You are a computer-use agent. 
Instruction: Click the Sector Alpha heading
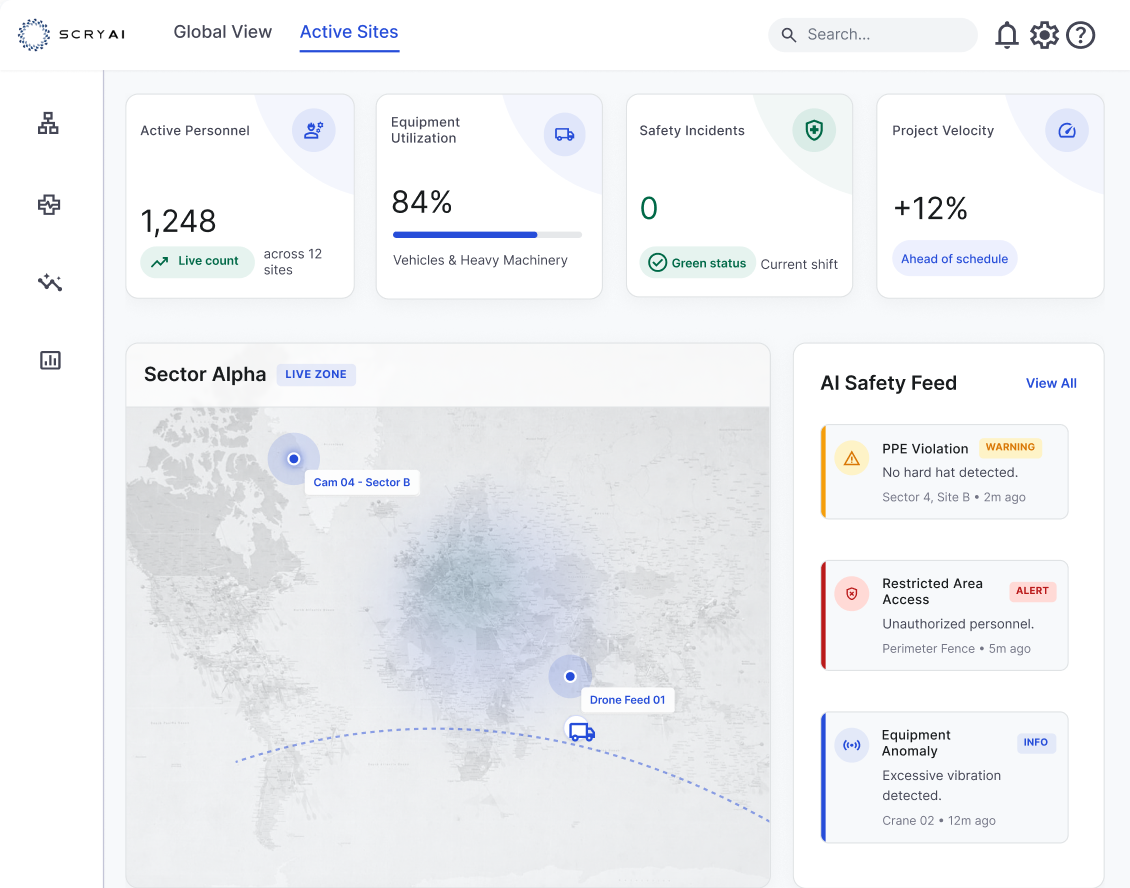pos(205,374)
